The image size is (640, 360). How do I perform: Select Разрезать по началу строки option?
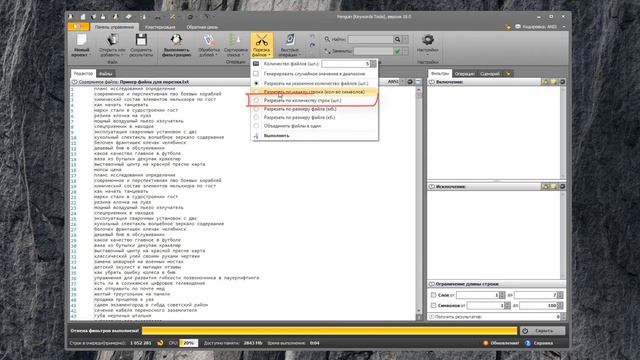[x=256, y=92]
